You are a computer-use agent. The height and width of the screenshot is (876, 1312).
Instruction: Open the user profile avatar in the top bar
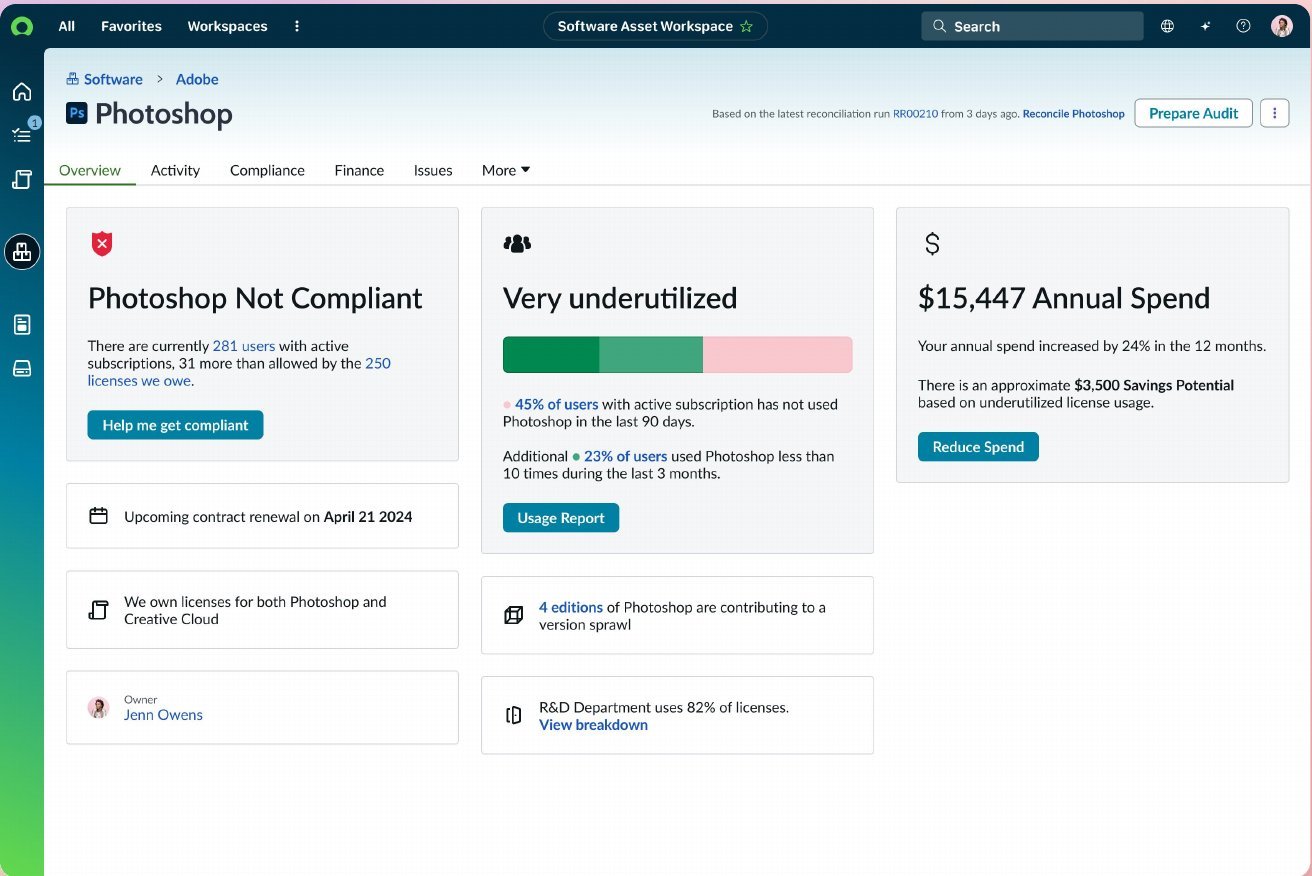1282,27
